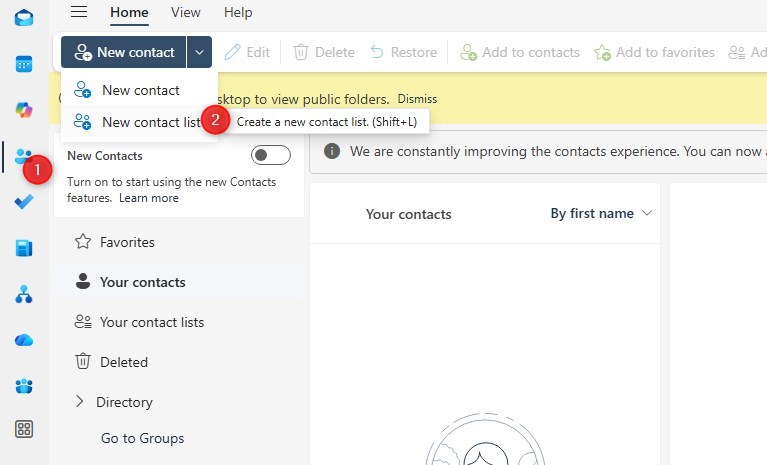Select the Favorites folder
The height and width of the screenshot is (465, 767).
(127, 242)
